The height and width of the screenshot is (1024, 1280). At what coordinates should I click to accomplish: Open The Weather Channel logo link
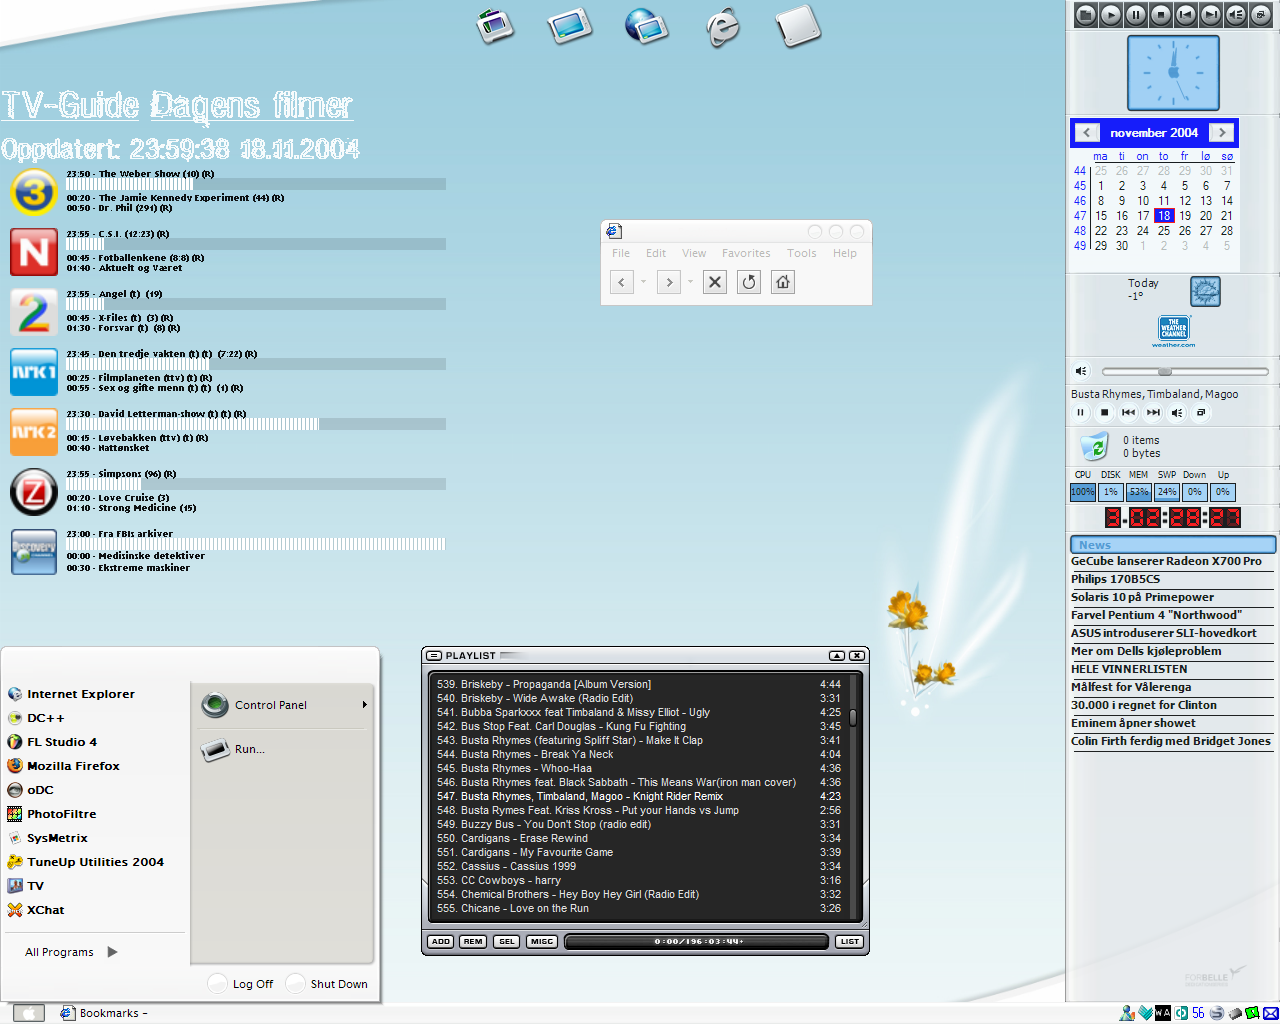click(1173, 331)
